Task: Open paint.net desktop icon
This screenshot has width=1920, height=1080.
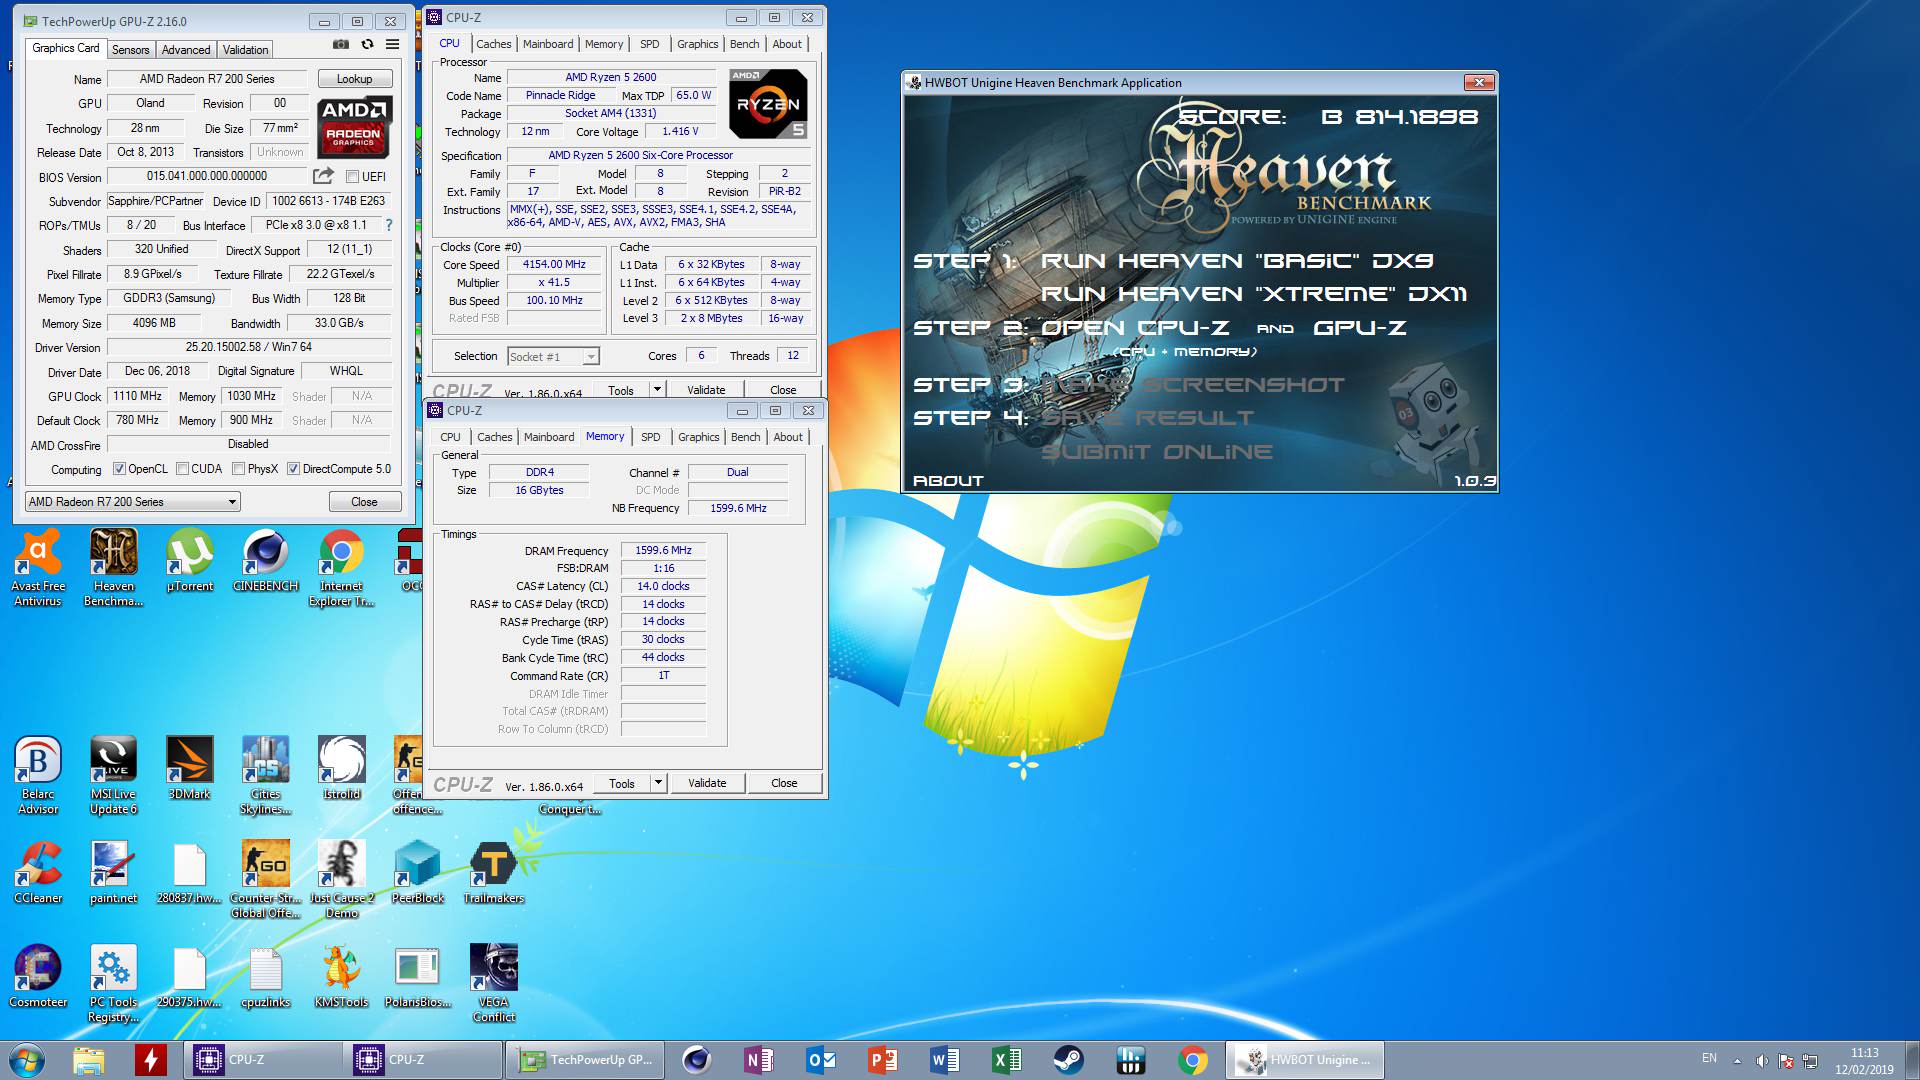Action: tap(114, 872)
